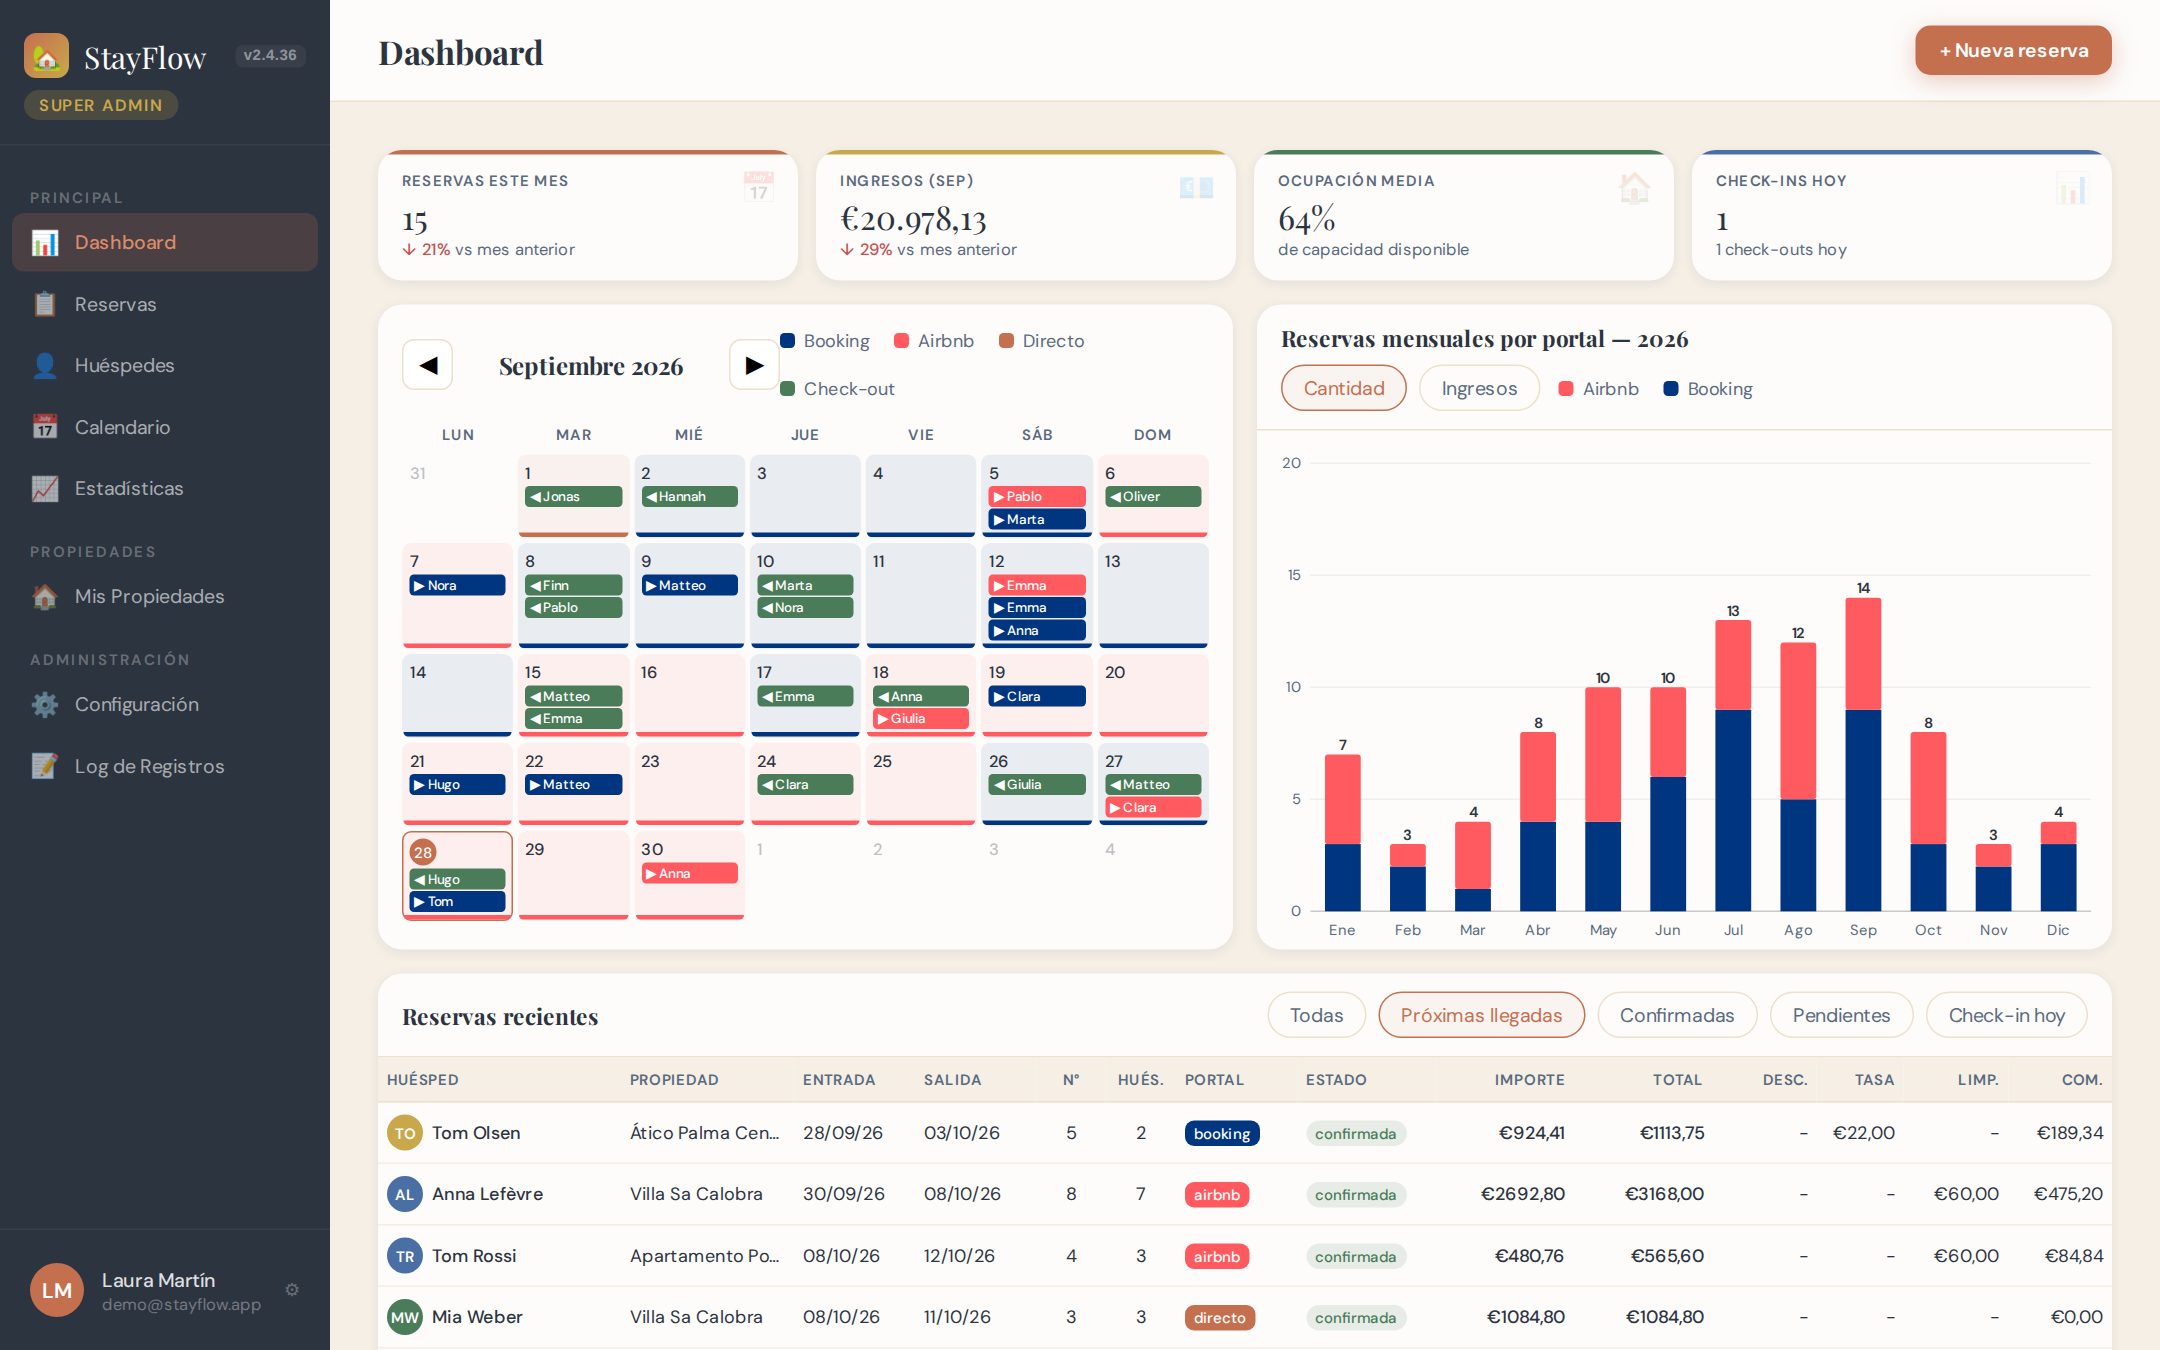2160x1350 pixels.
Task: Click the Log de Registros notepad icon
Action: [x=45, y=766]
